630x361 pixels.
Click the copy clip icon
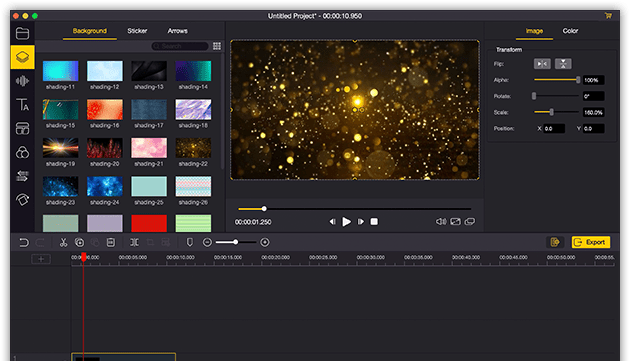80,242
